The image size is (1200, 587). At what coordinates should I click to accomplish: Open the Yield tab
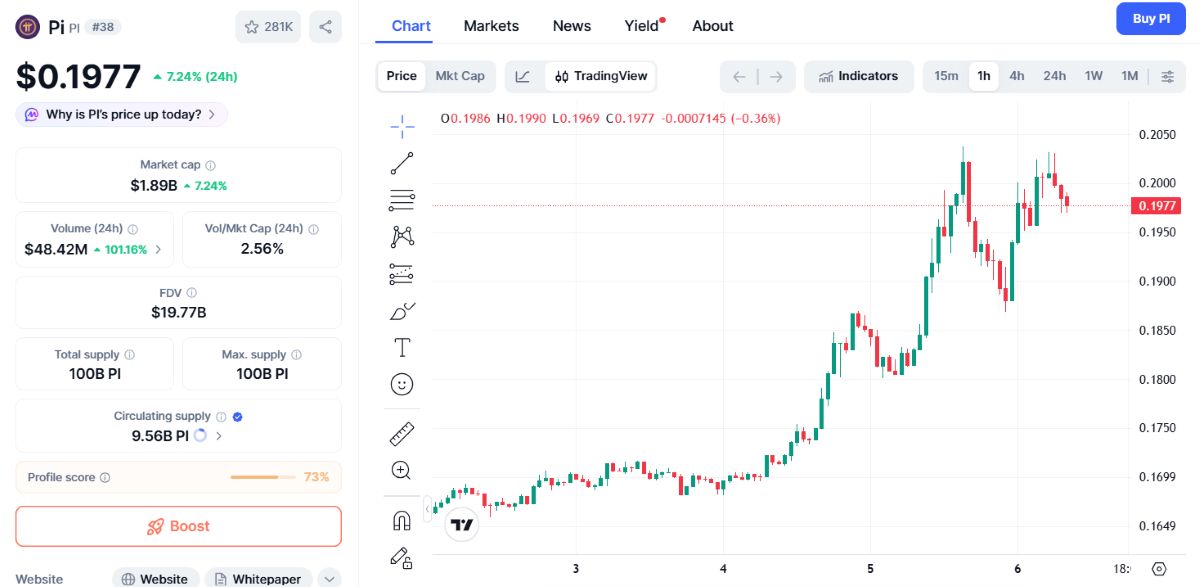point(644,26)
